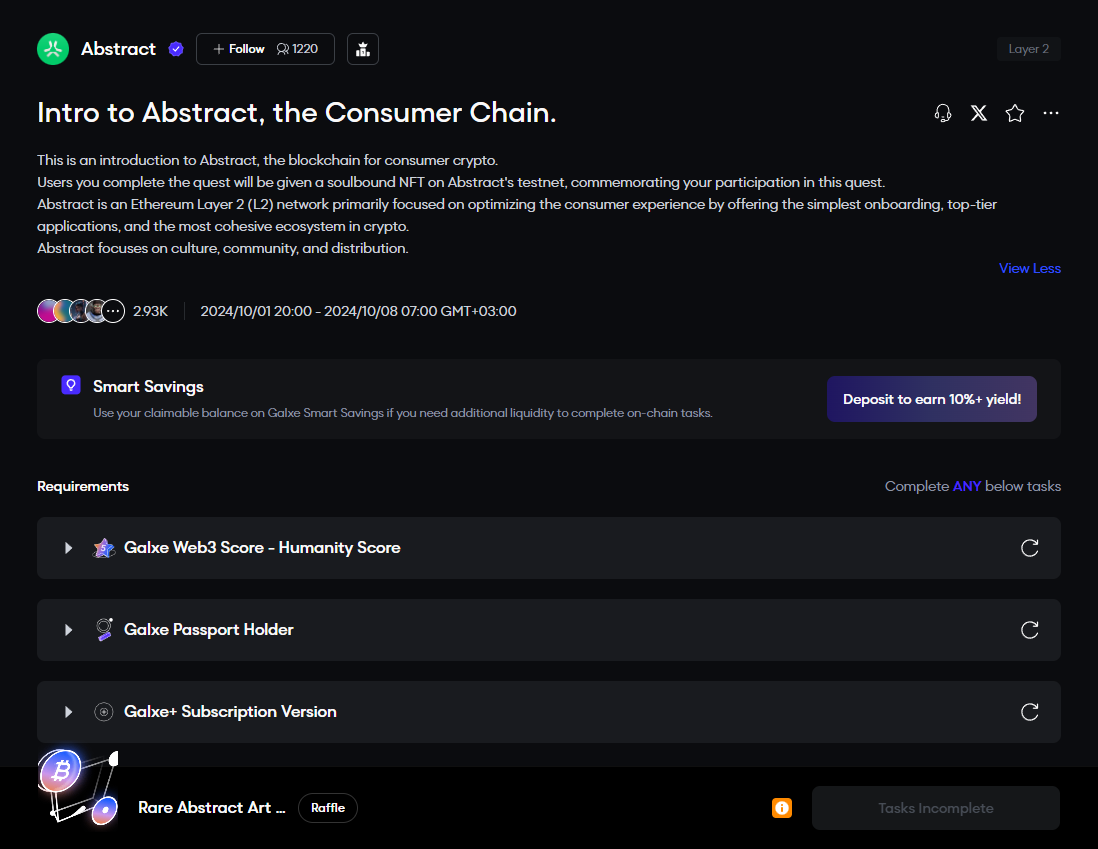Click the orange info icon near Tasks Incomplete
Viewport: 1098px width, 849px height.
782,808
